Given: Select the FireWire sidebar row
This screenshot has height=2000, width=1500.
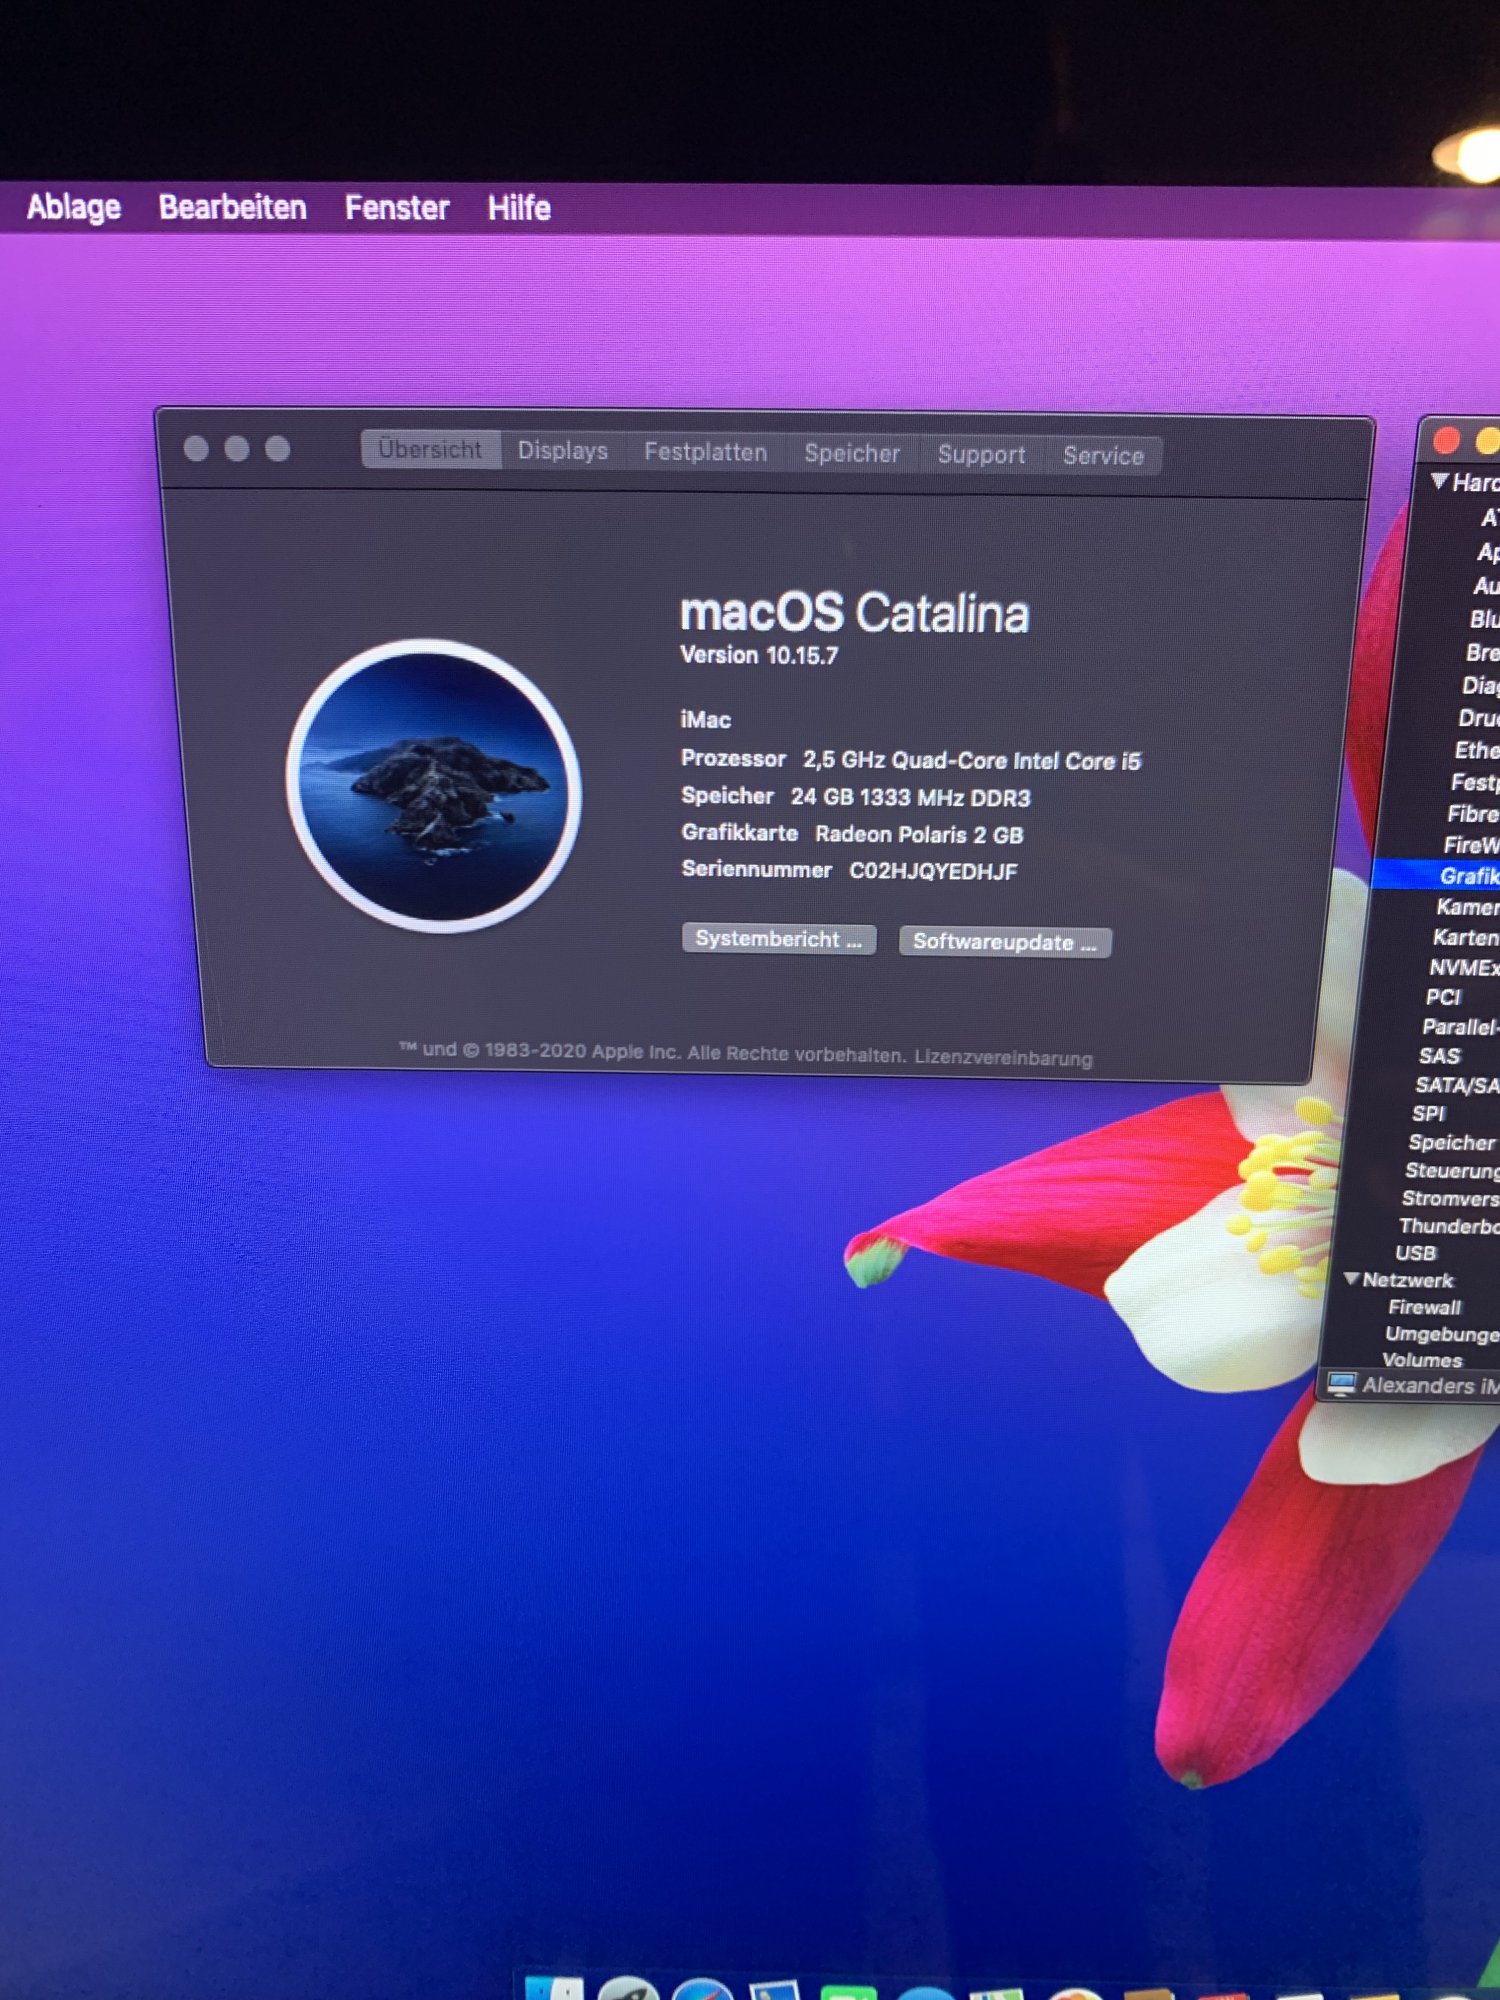Looking at the screenshot, I should point(1471,845).
